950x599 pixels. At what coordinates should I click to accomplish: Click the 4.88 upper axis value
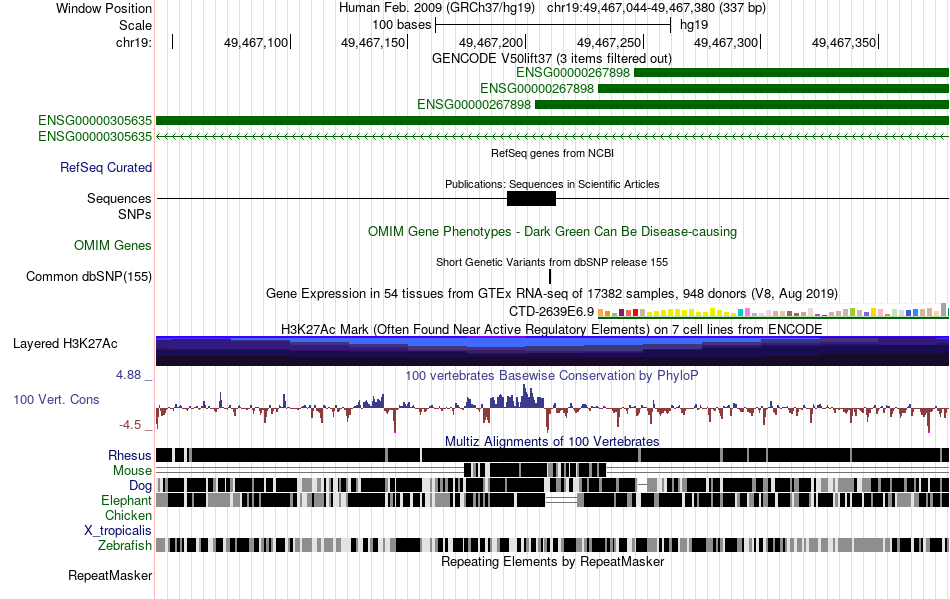pos(128,375)
